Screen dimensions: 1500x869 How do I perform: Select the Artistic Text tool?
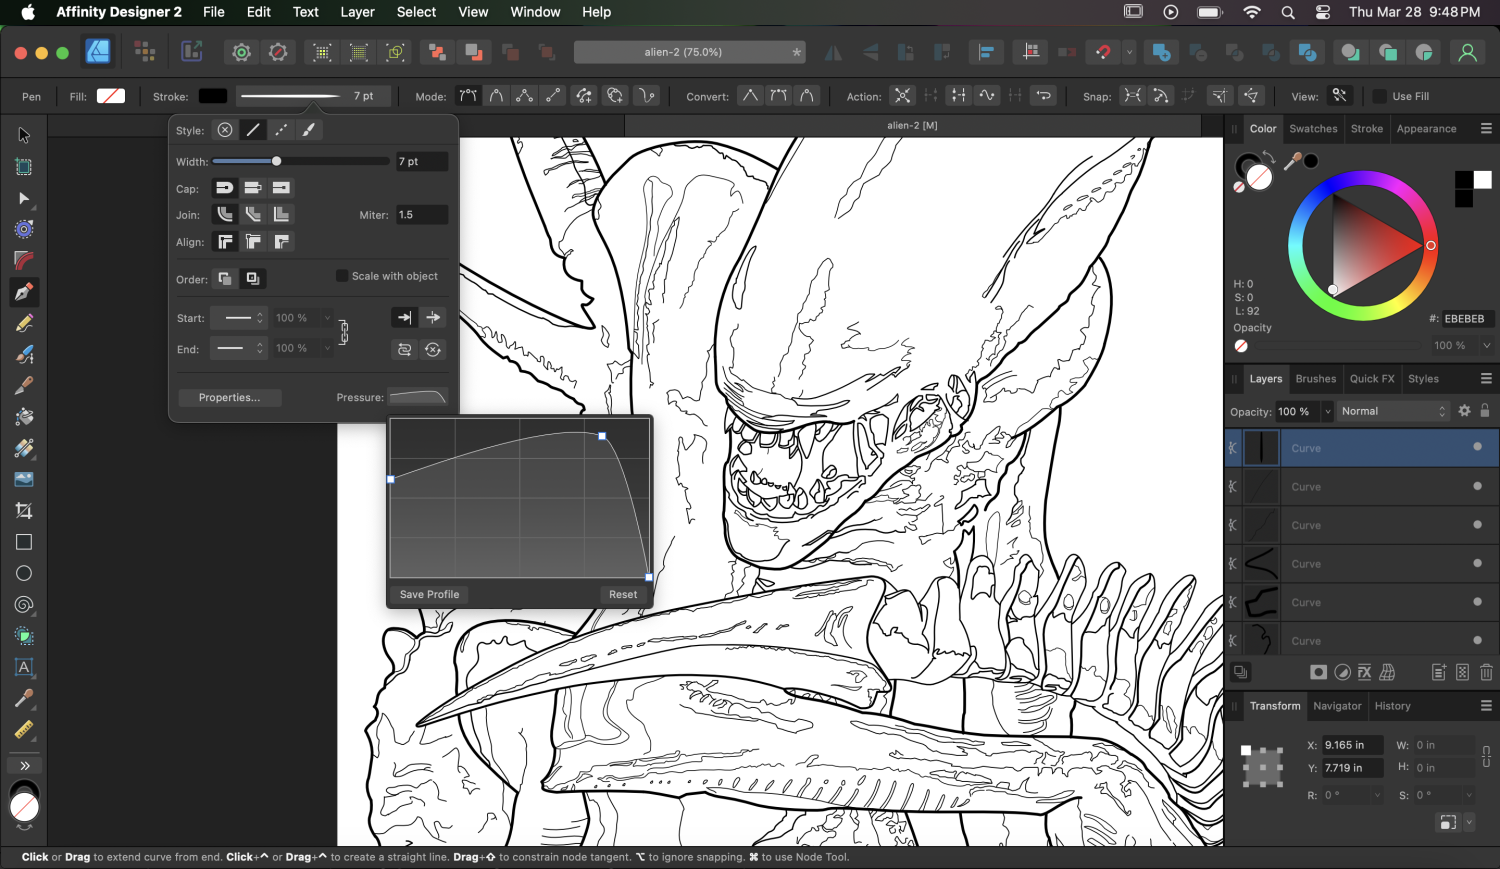click(x=24, y=668)
